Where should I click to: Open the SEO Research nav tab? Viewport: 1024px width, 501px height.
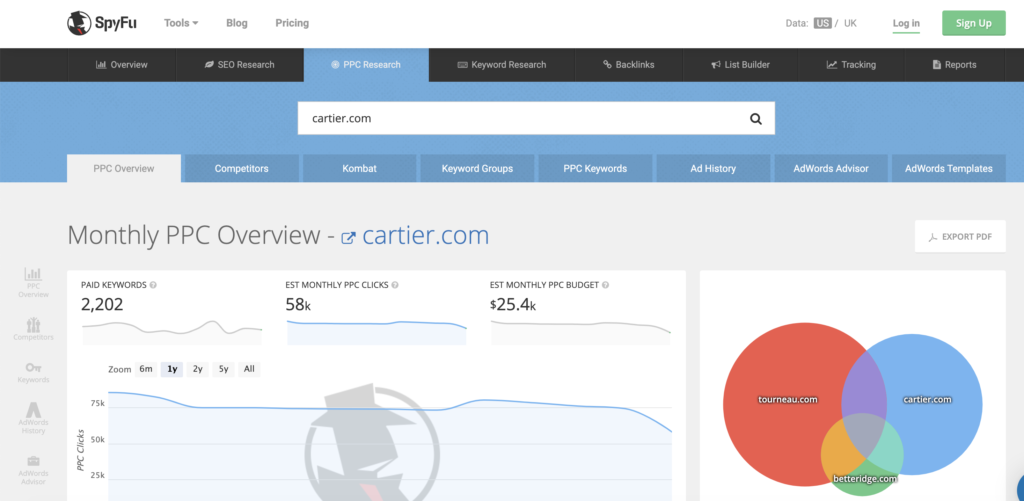240,65
